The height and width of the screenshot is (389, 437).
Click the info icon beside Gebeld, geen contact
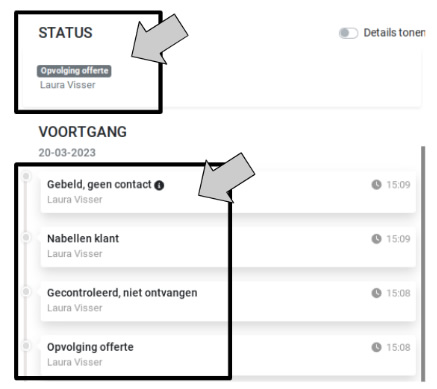159,185
